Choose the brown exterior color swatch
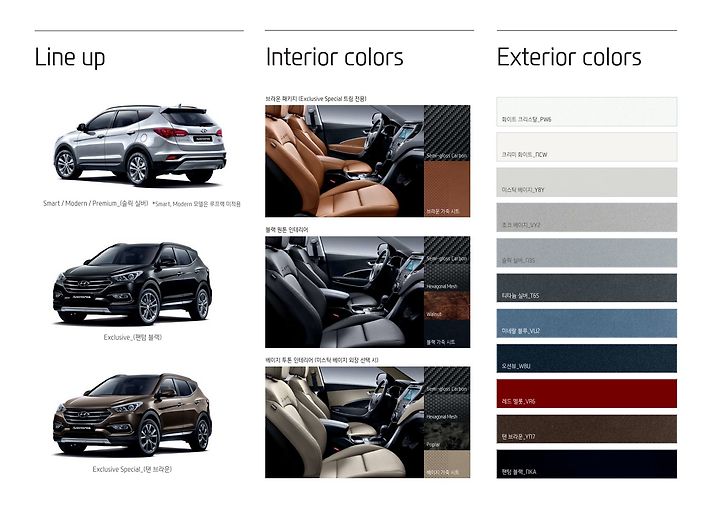Image resolution: width=720 pixels, height=509 pixels. [586, 429]
